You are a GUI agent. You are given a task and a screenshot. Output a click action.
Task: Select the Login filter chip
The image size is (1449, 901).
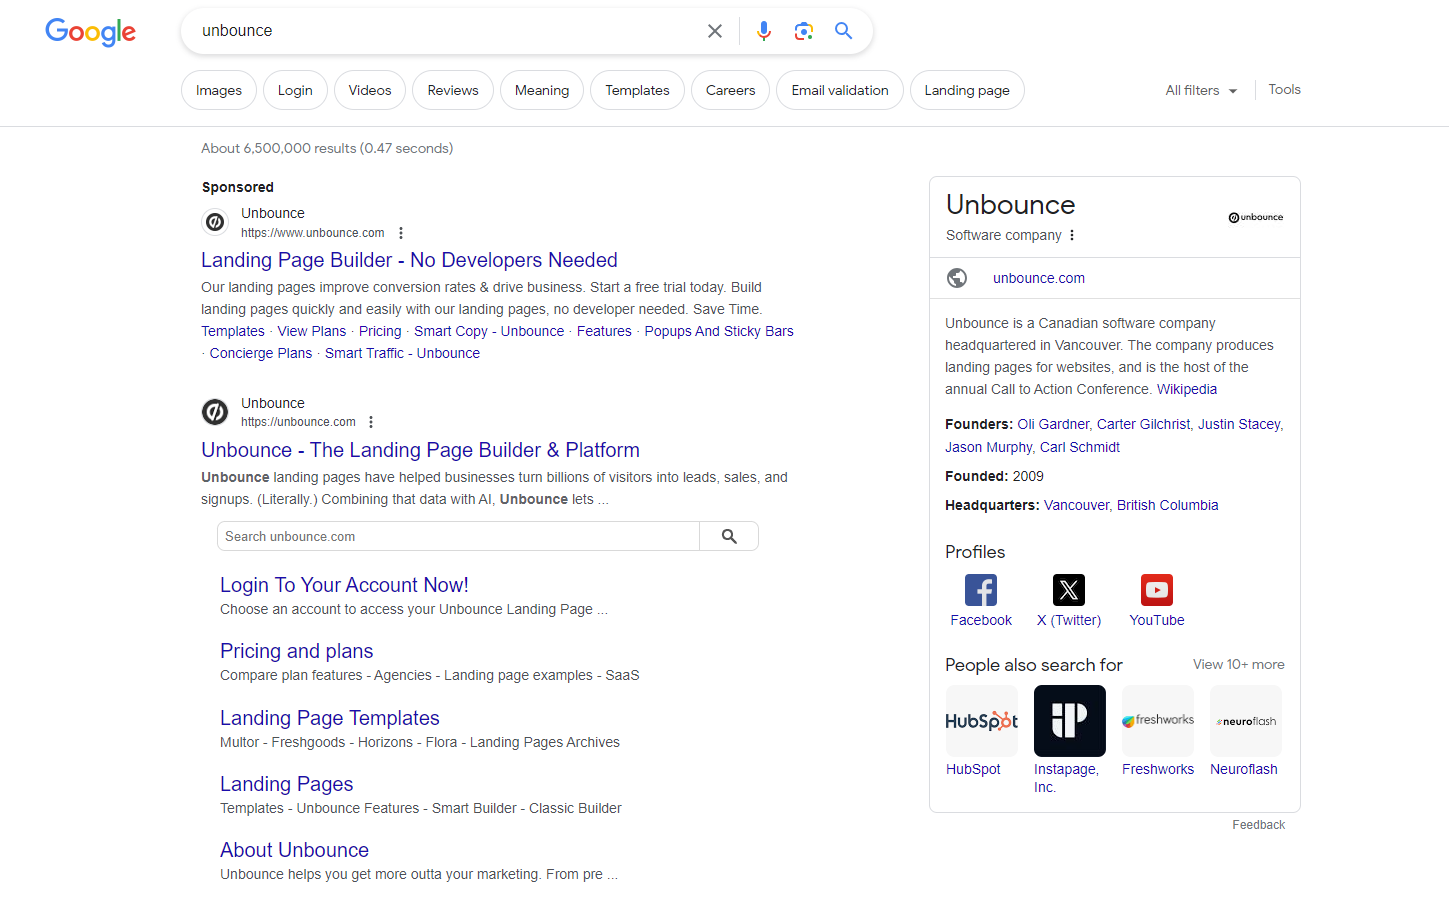[295, 90]
